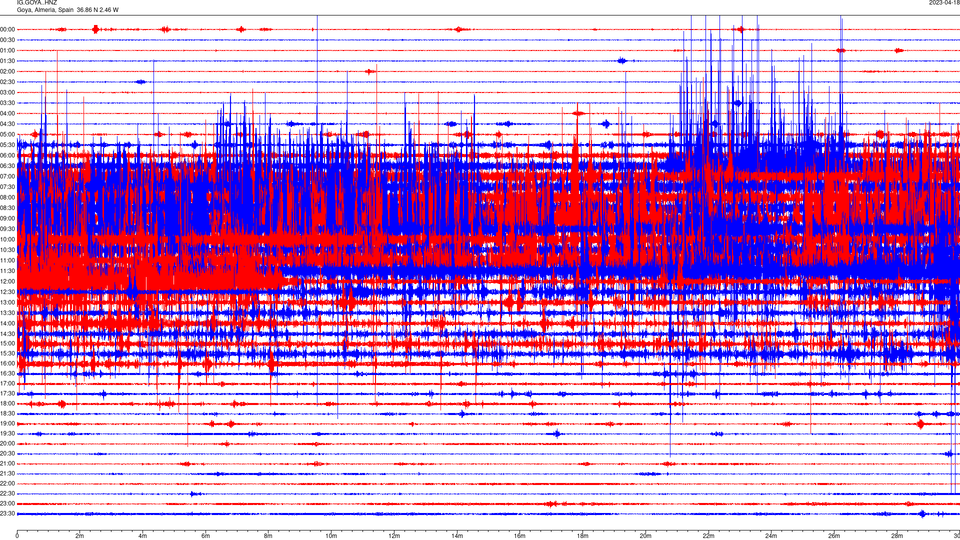Choose the '23:30' row label
The height and width of the screenshot is (540, 960).
(7, 514)
